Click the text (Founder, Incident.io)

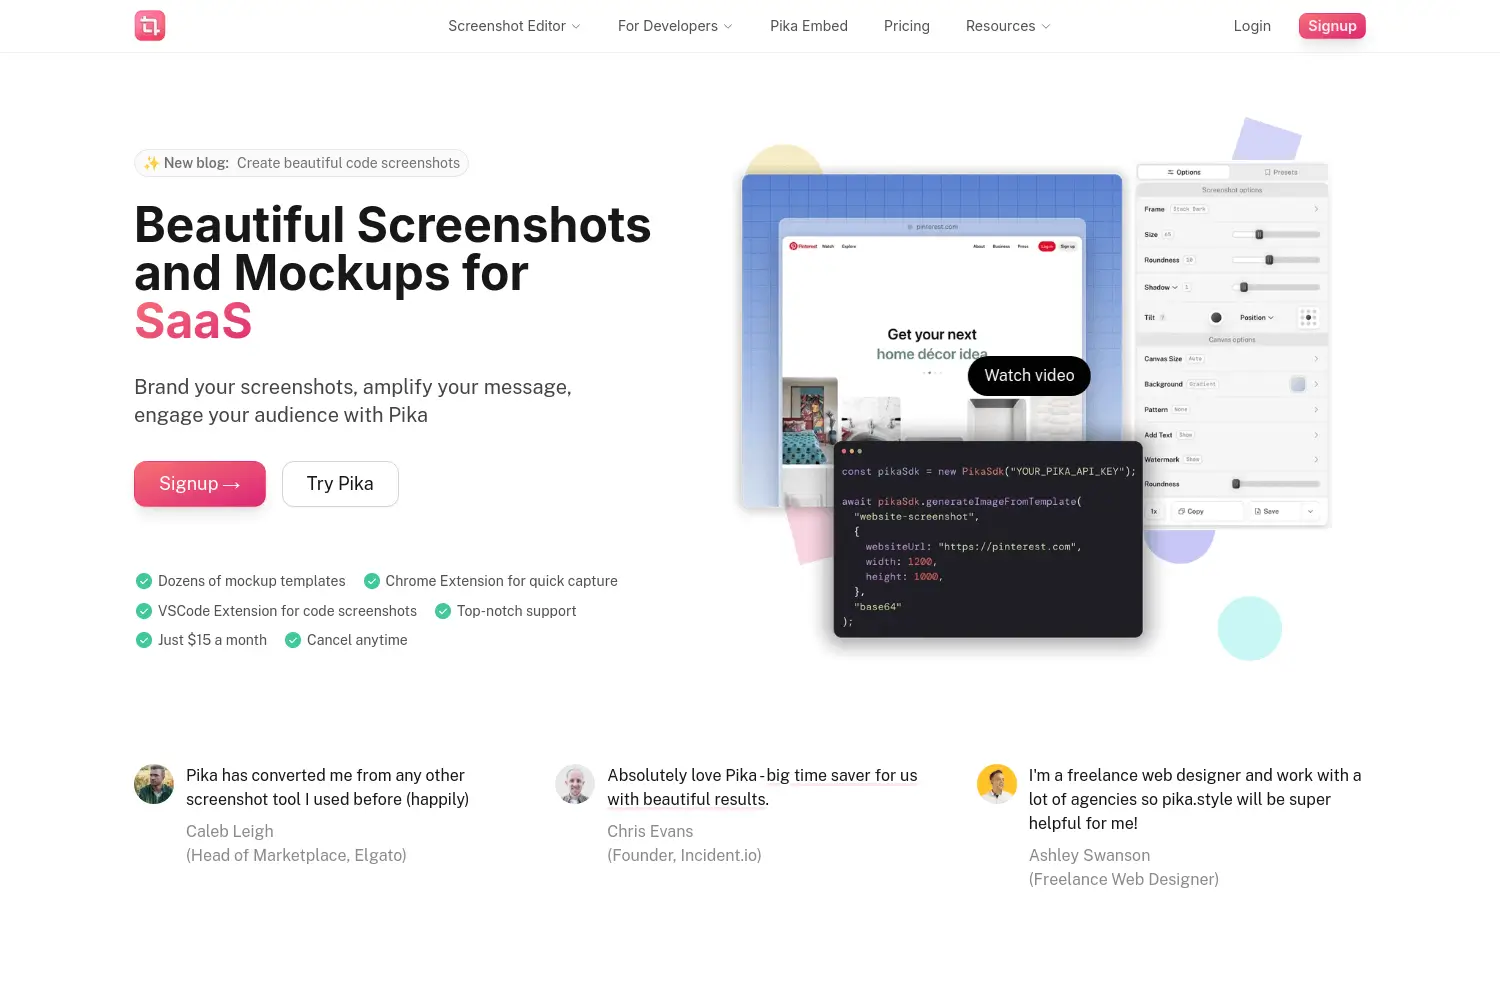684,855
